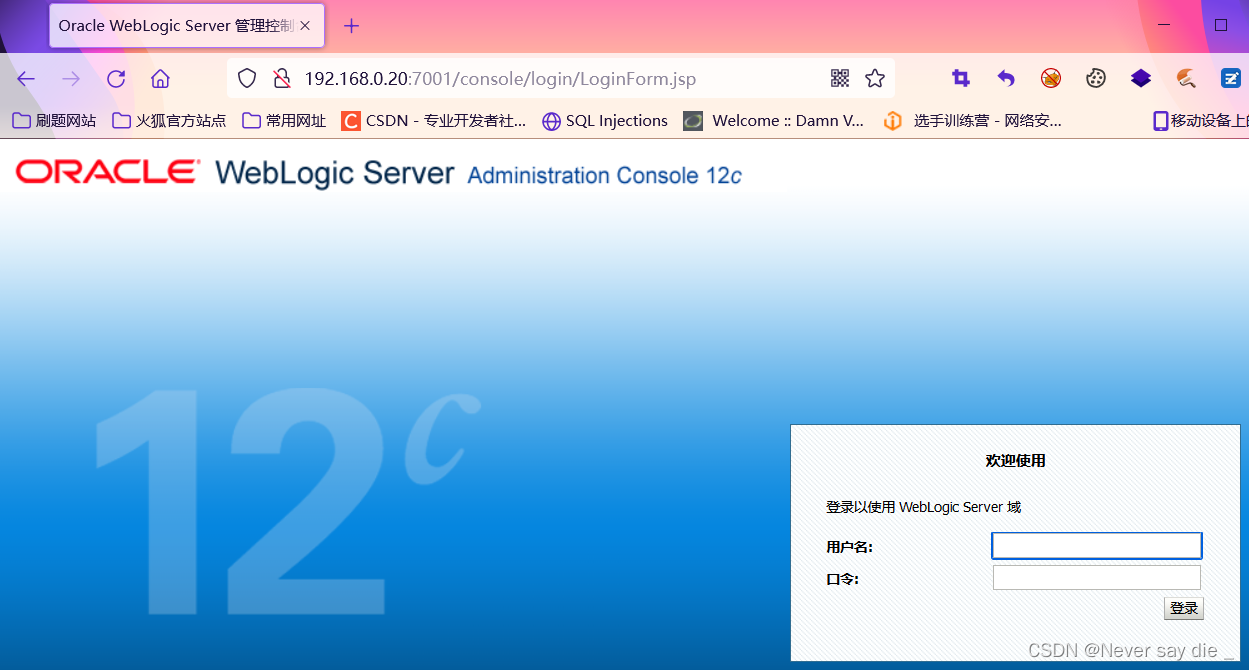Click the cookie editor extension icon
This screenshot has height=670, width=1249.
pyautogui.click(x=1096, y=78)
